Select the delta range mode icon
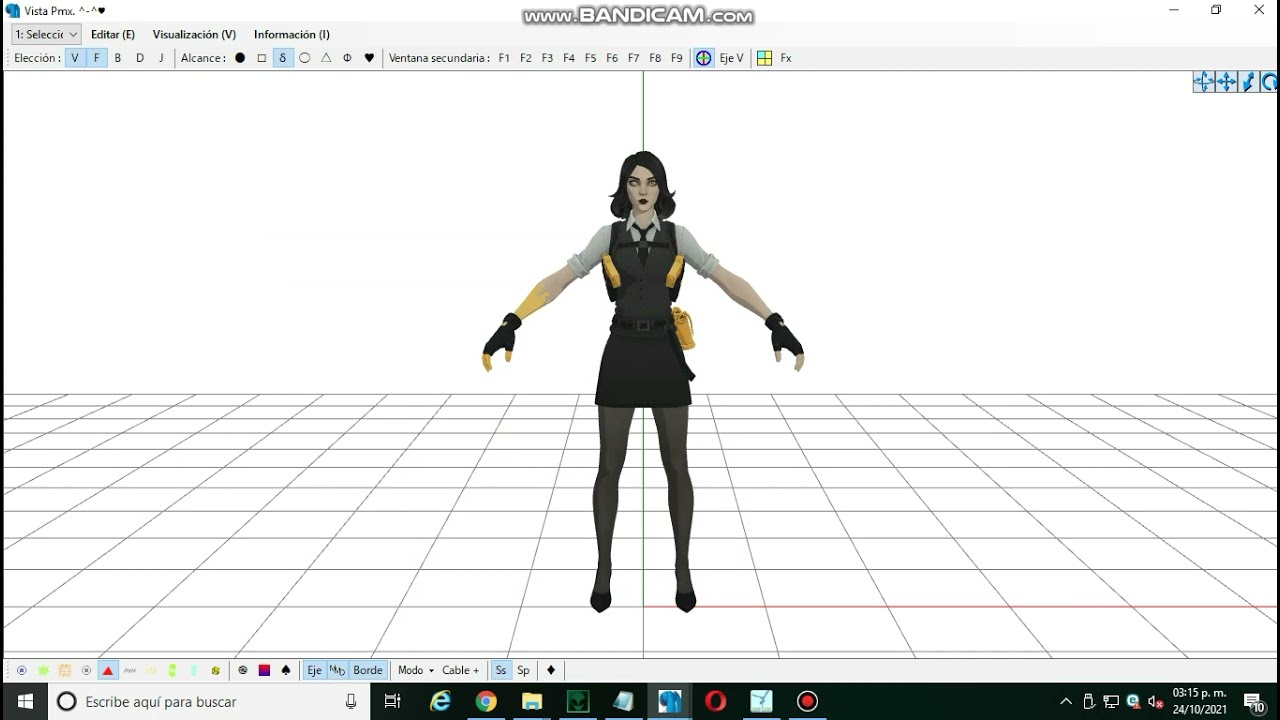This screenshot has height=720, width=1280. click(x=283, y=58)
